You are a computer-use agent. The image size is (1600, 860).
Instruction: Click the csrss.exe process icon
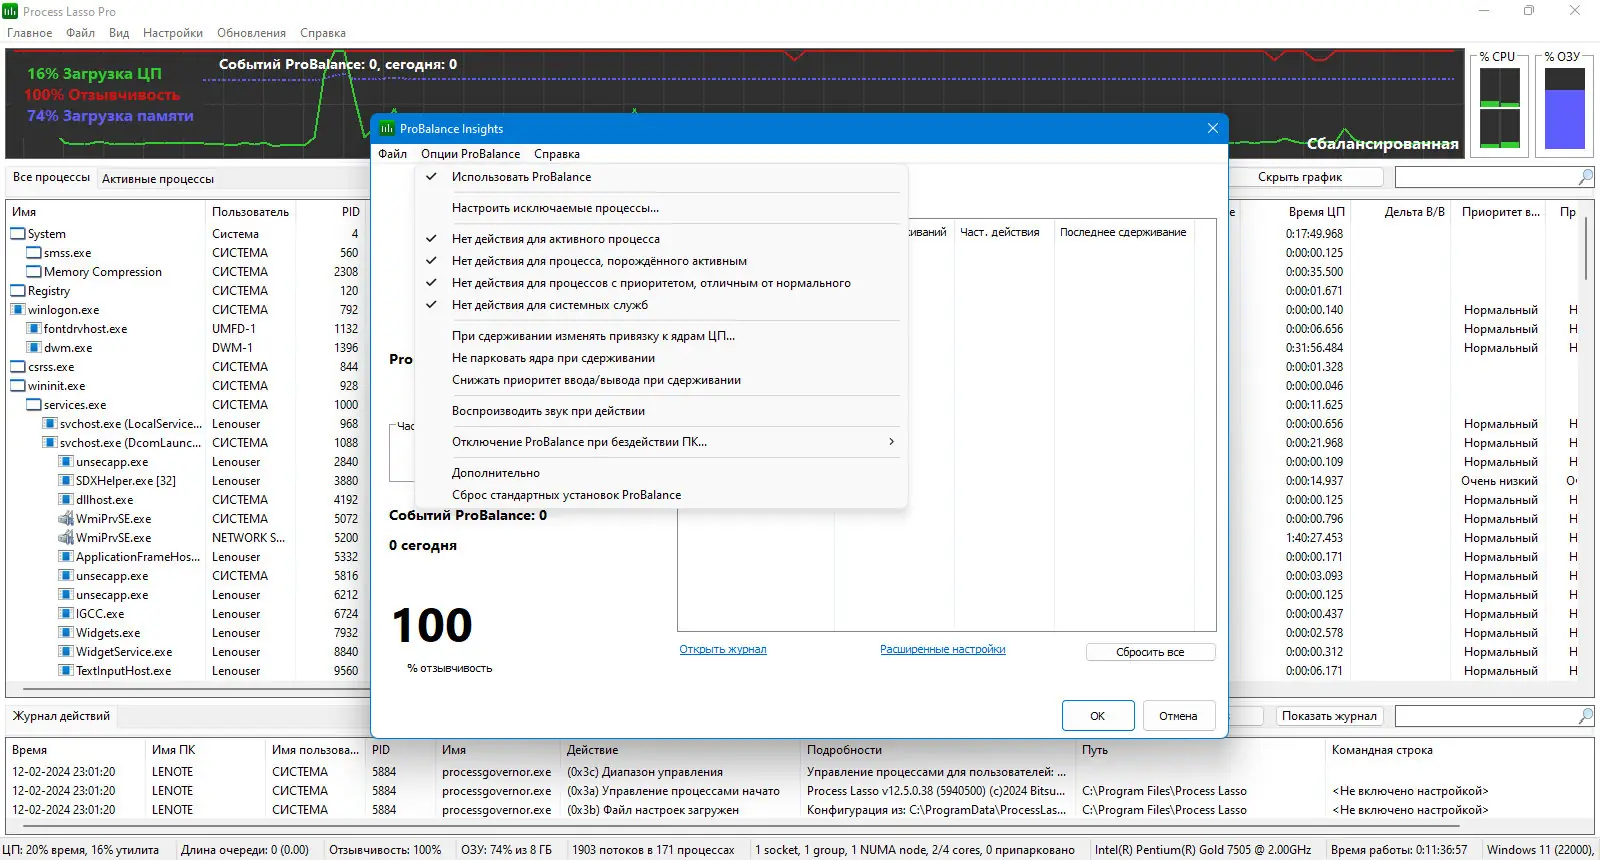point(18,367)
